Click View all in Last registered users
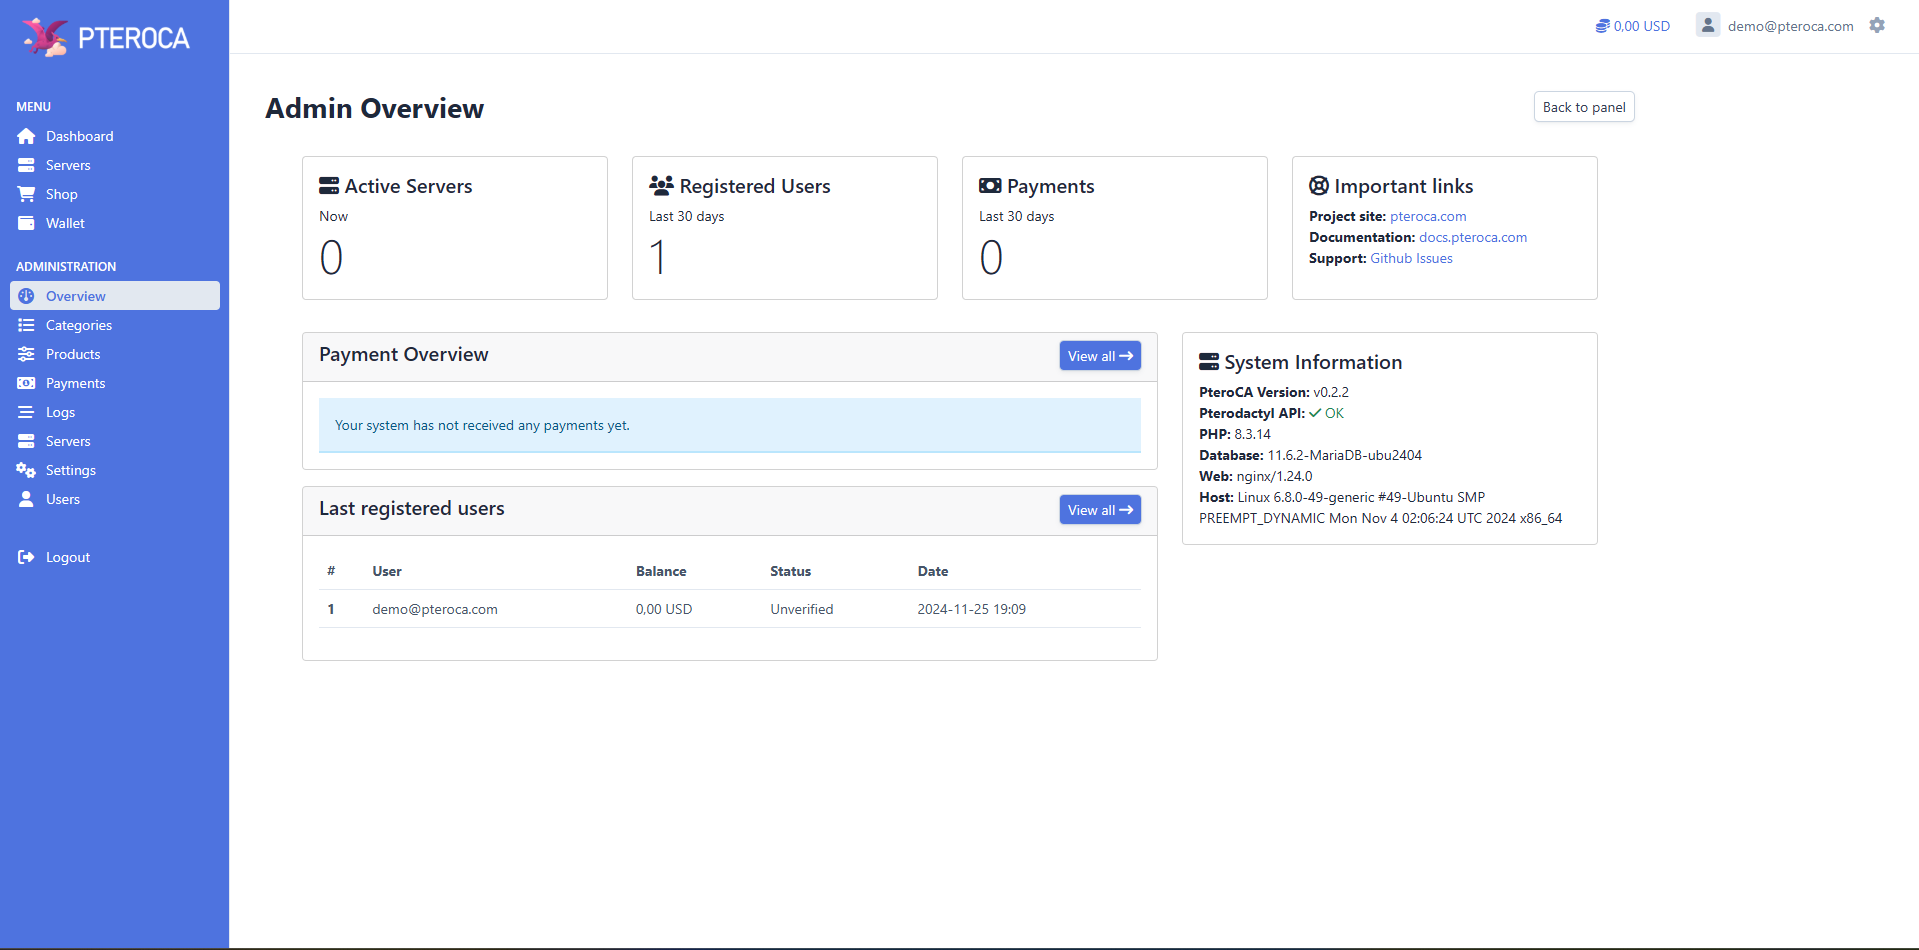Screen dimensions: 1919x950 (1100, 510)
